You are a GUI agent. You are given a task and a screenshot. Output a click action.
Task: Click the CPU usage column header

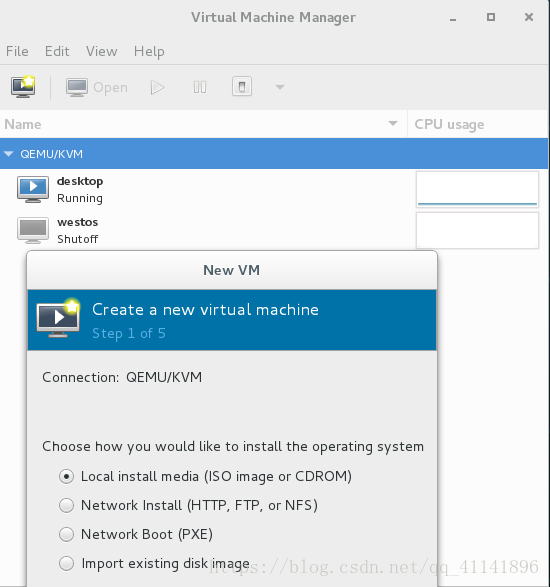[x=478, y=124]
